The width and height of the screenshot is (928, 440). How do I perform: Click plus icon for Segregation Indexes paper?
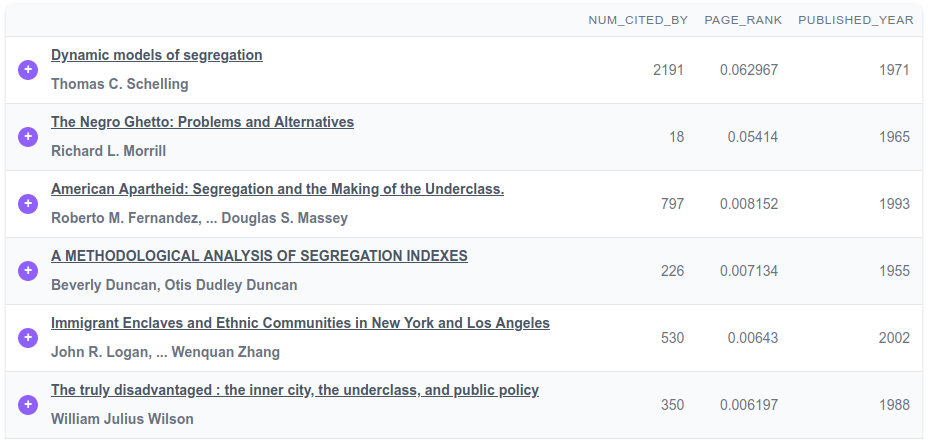pyautogui.click(x=28, y=271)
